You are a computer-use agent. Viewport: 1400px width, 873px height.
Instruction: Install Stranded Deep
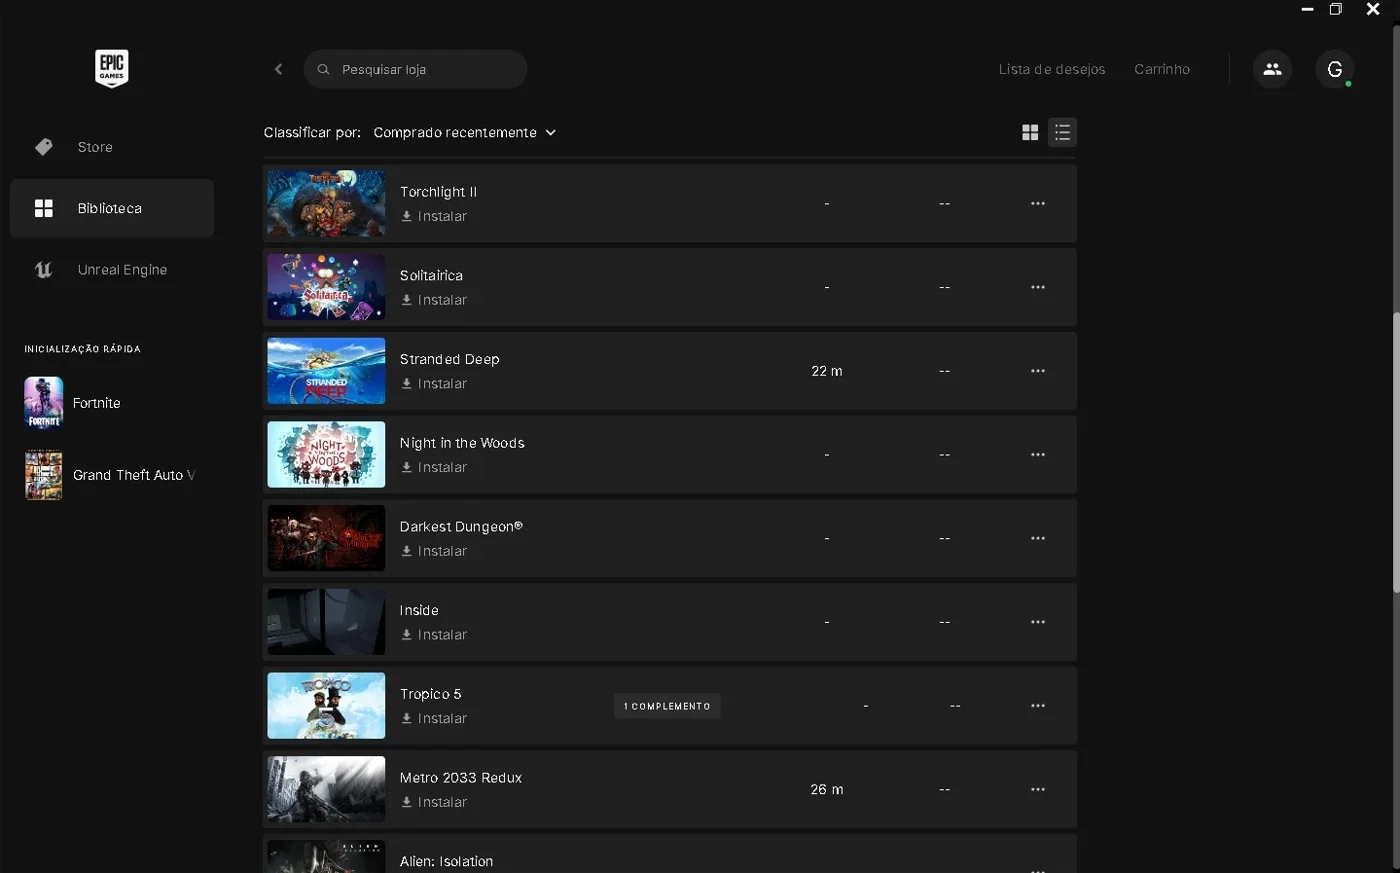(x=434, y=384)
